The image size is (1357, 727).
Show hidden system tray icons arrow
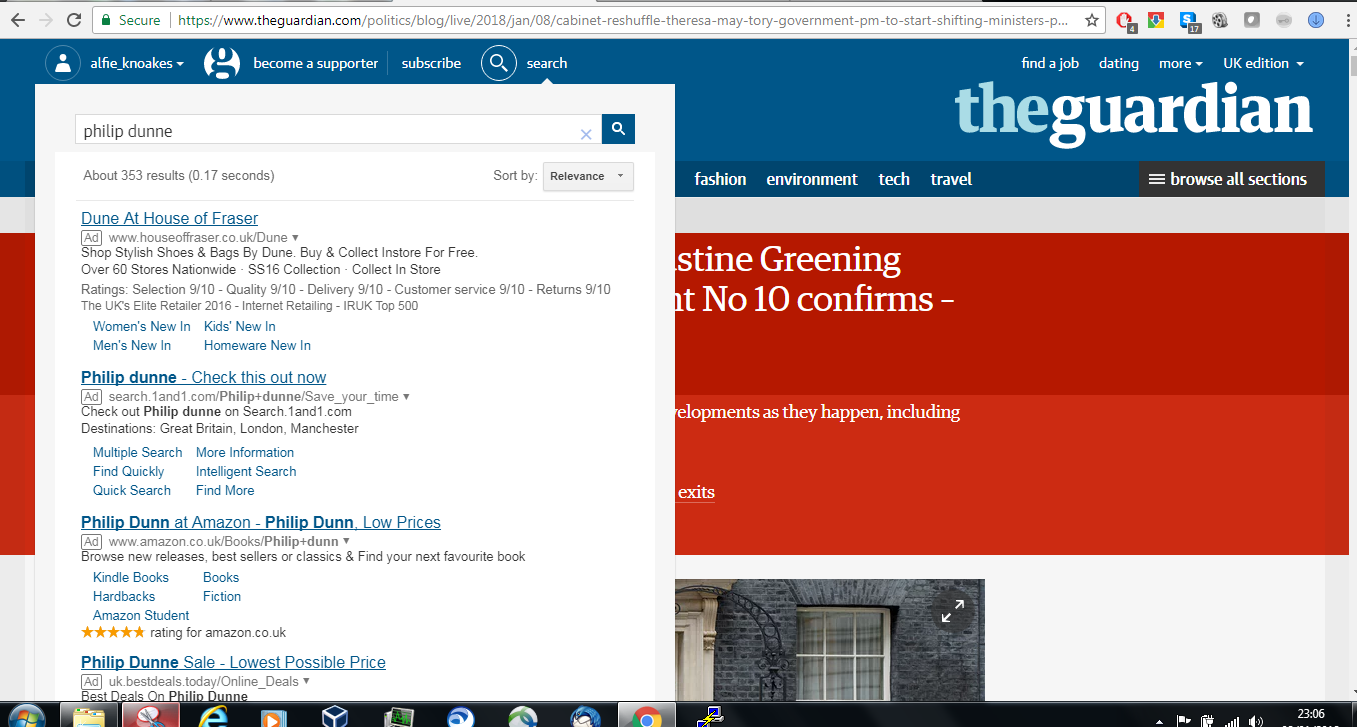click(1158, 720)
